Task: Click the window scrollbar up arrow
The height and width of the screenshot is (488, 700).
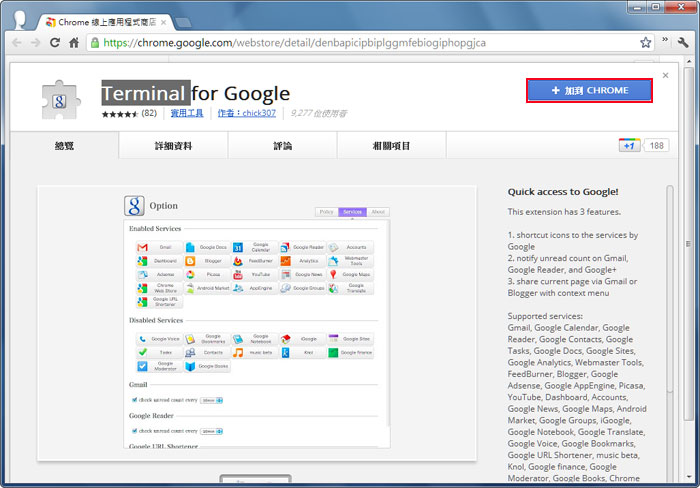Action: (x=689, y=61)
